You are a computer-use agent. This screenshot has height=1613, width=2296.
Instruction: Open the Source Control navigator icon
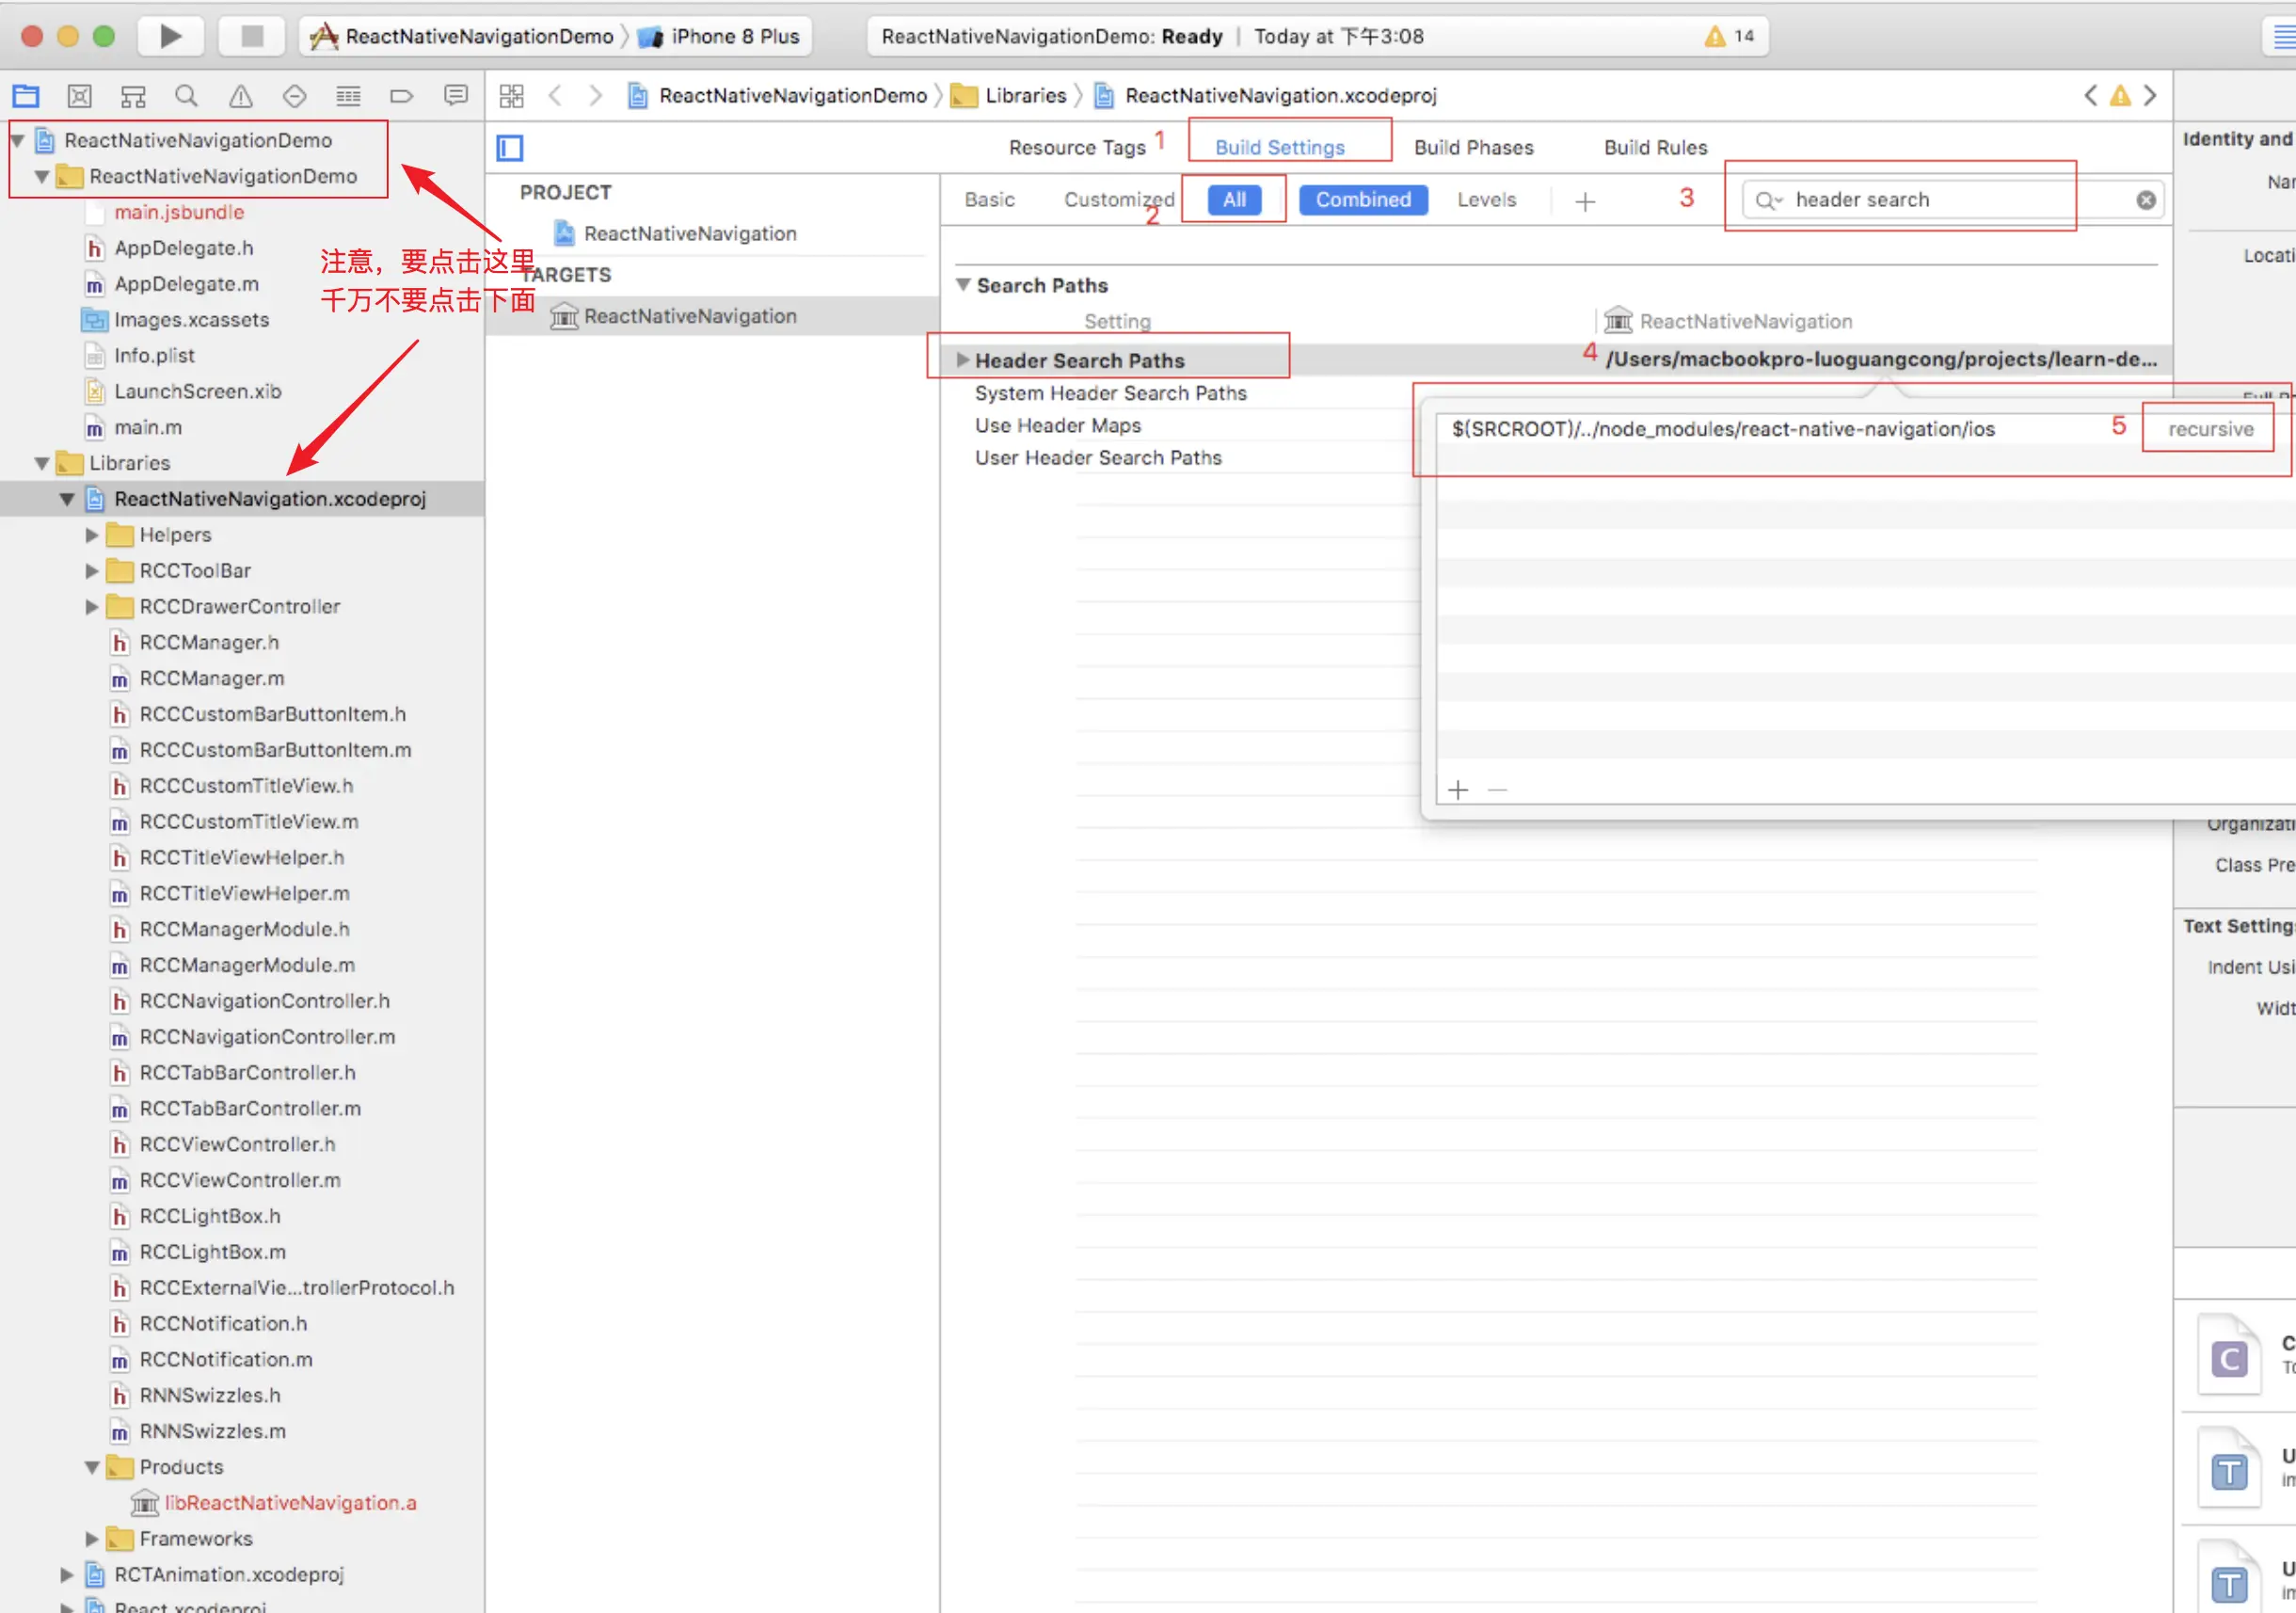(x=79, y=96)
